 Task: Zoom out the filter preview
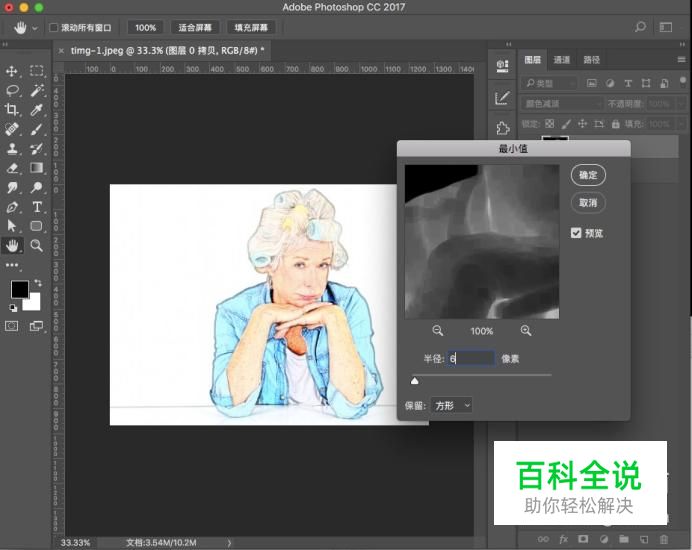point(437,331)
